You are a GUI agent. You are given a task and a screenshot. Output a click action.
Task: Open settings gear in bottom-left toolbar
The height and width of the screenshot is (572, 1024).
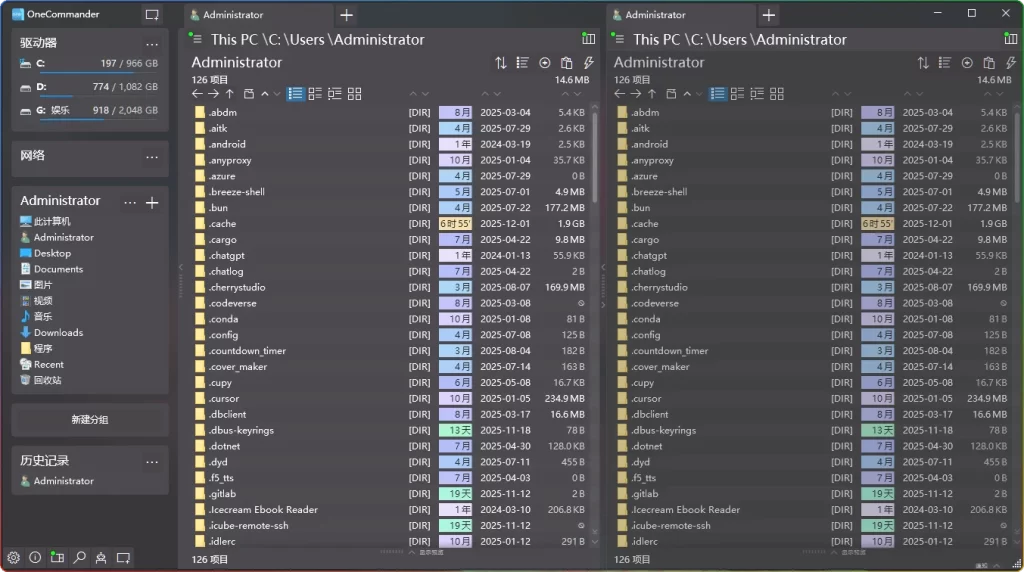coord(13,557)
